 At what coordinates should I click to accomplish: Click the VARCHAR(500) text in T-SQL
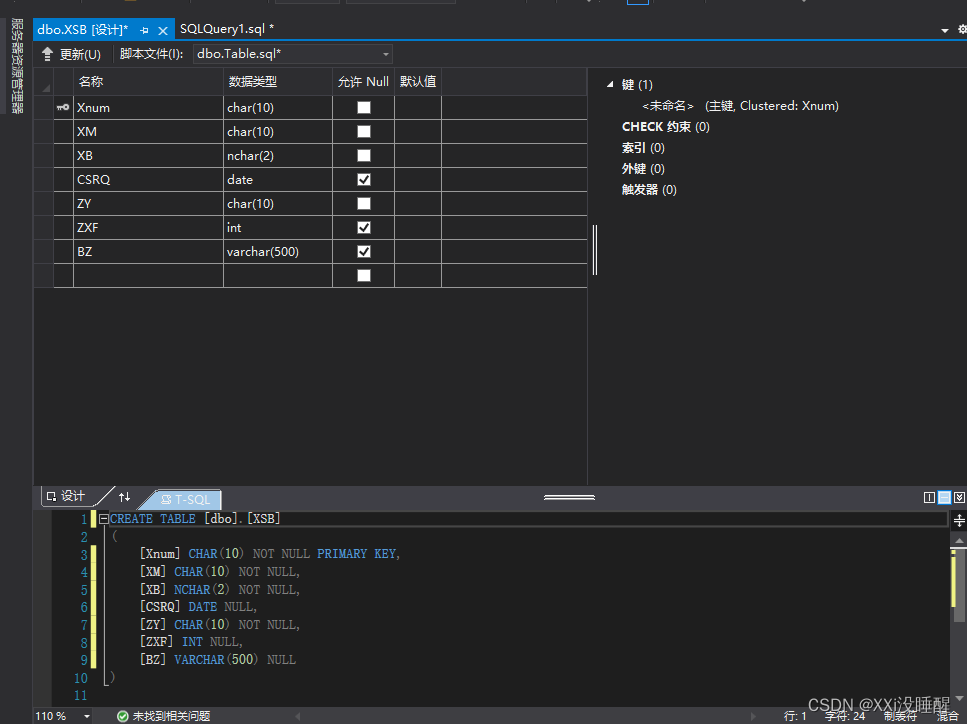click(216, 660)
